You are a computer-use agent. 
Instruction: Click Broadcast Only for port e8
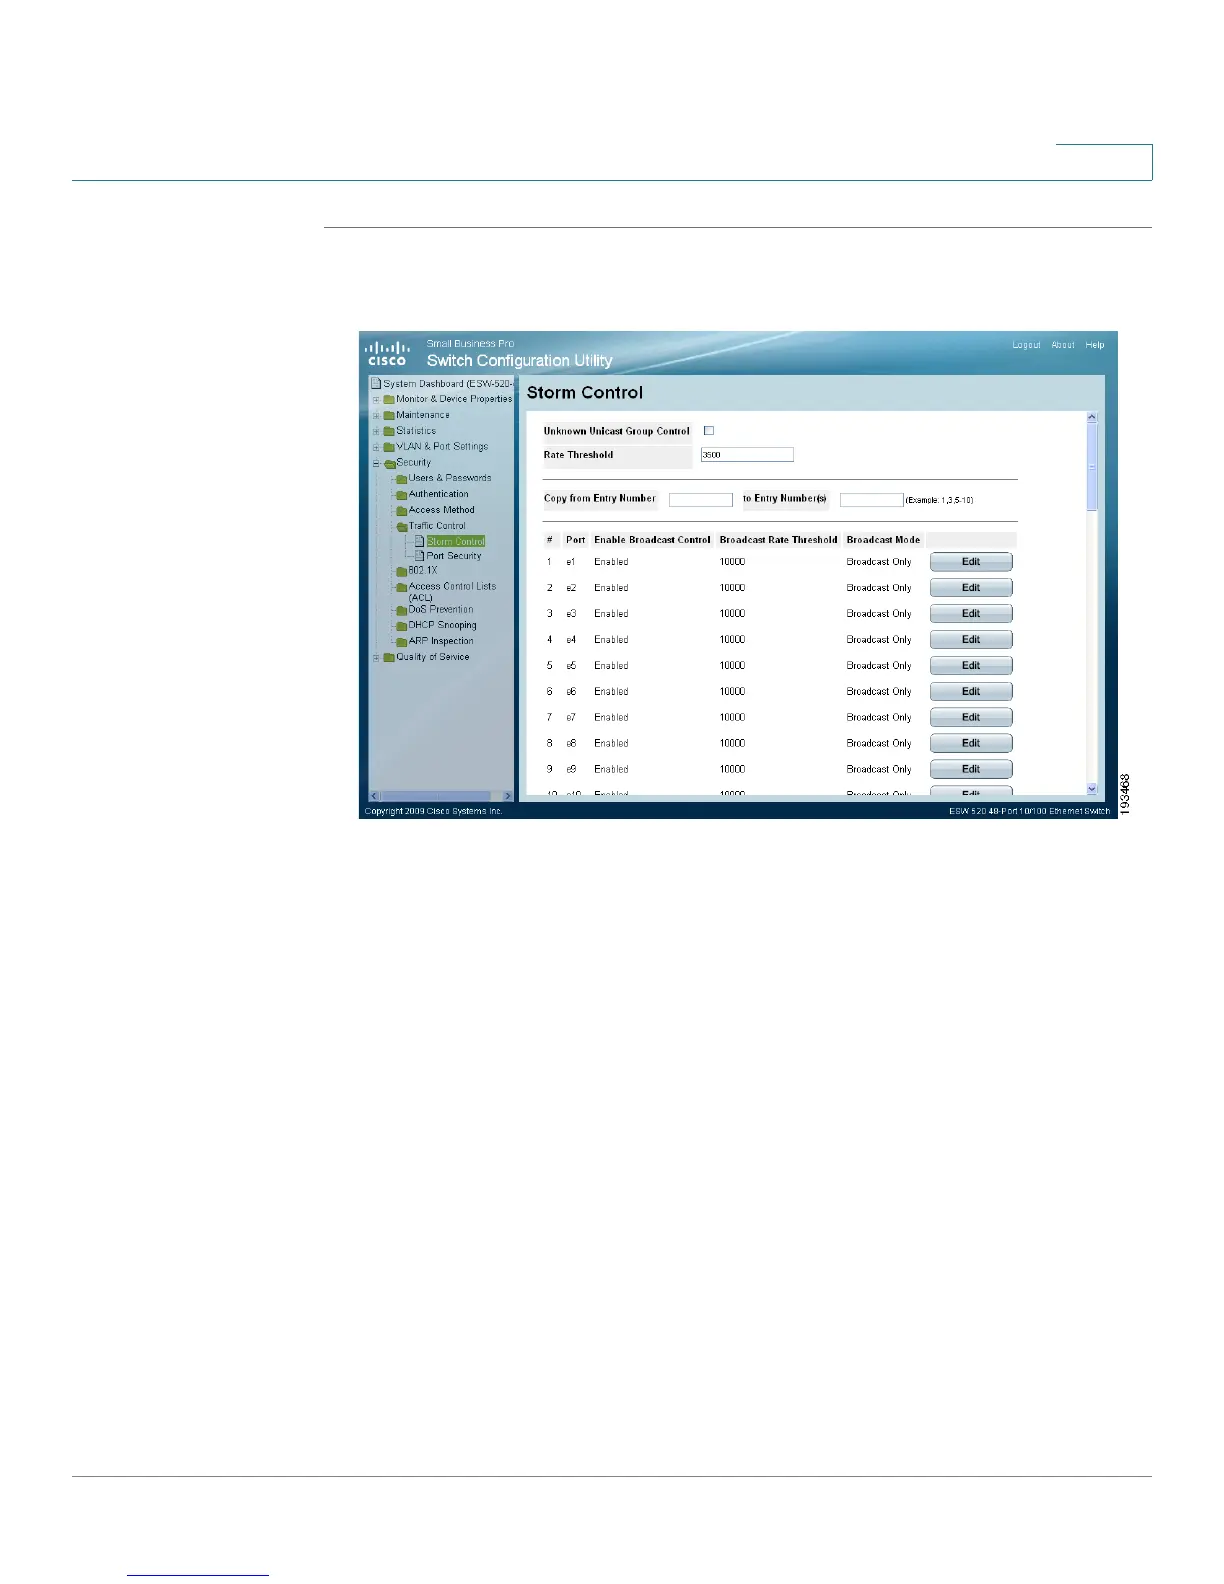click(x=879, y=744)
